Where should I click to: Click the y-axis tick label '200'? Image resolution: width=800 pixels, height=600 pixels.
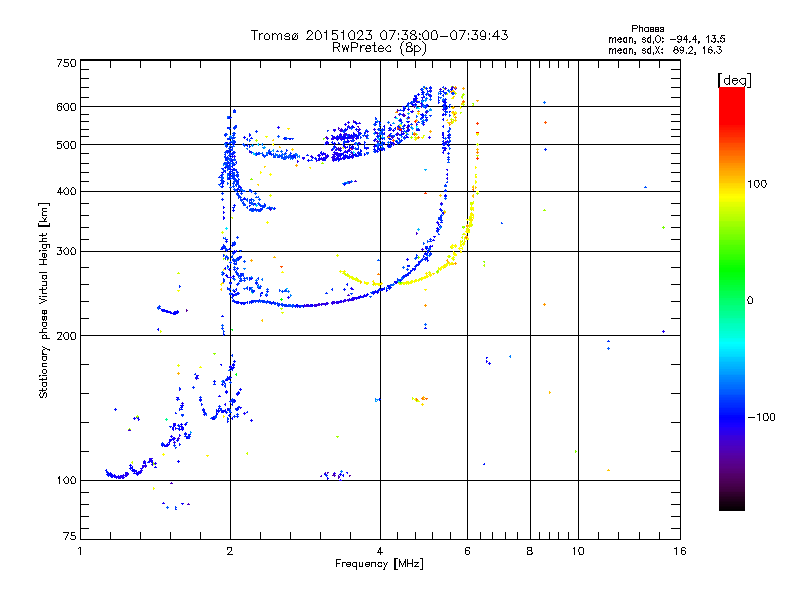point(67,336)
